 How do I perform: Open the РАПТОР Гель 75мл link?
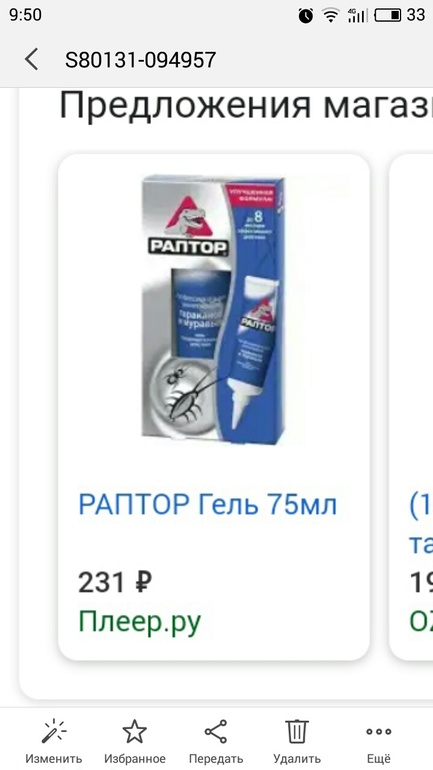(208, 504)
